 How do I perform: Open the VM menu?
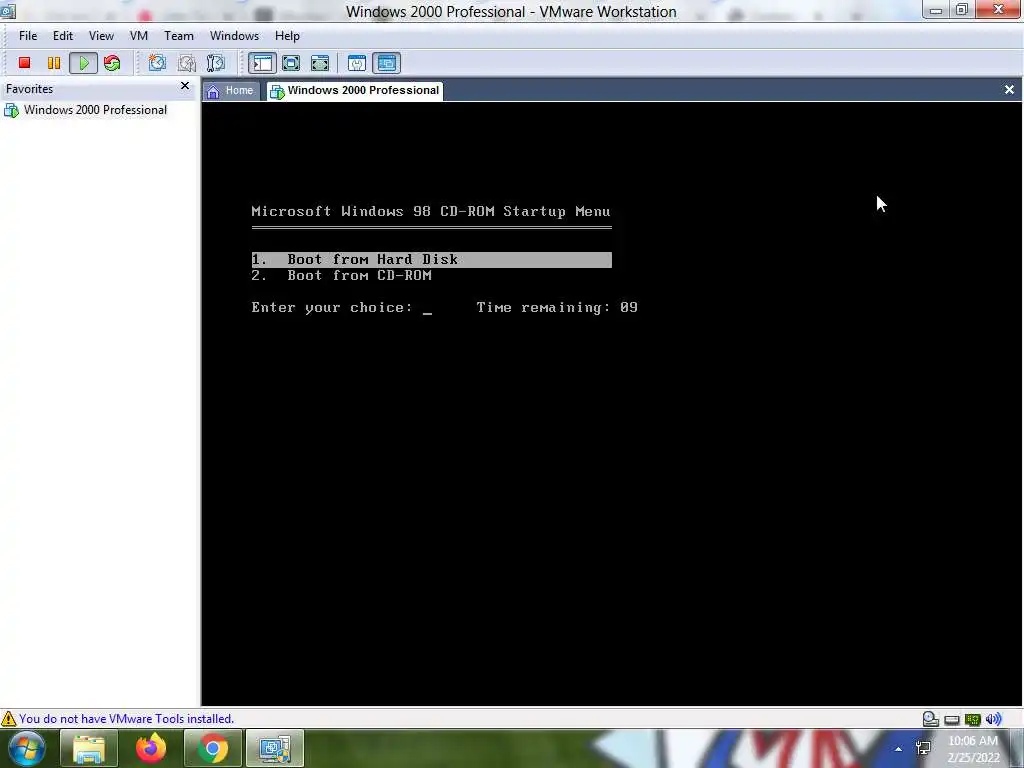click(138, 36)
